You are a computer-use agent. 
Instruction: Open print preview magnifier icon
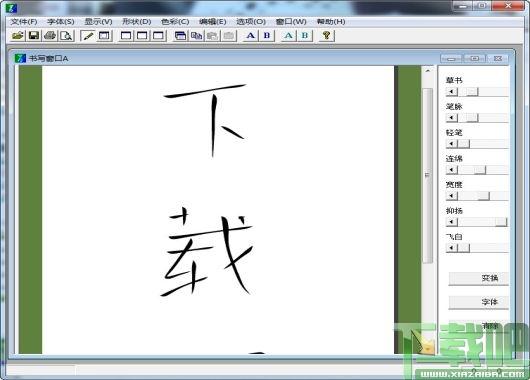[x=67, y=35]
